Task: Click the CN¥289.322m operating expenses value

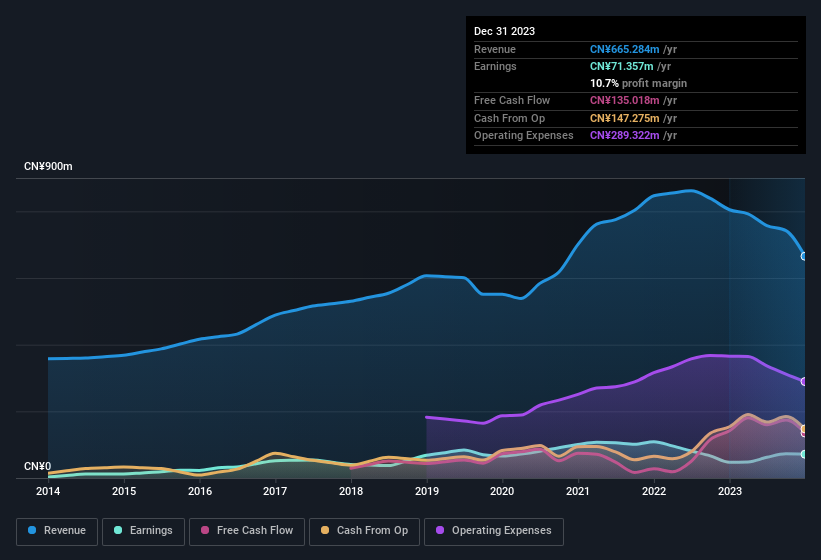Action: [625, 136]
